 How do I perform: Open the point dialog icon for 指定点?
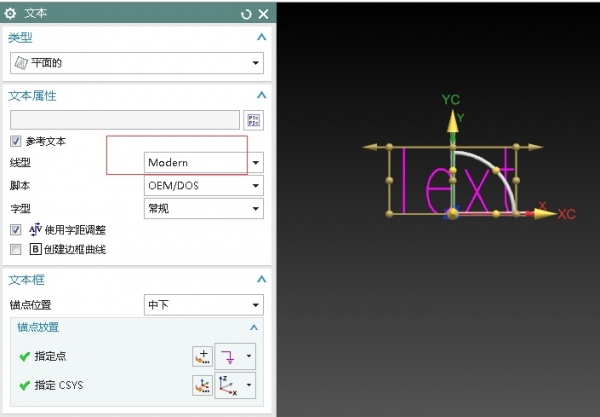202,357
